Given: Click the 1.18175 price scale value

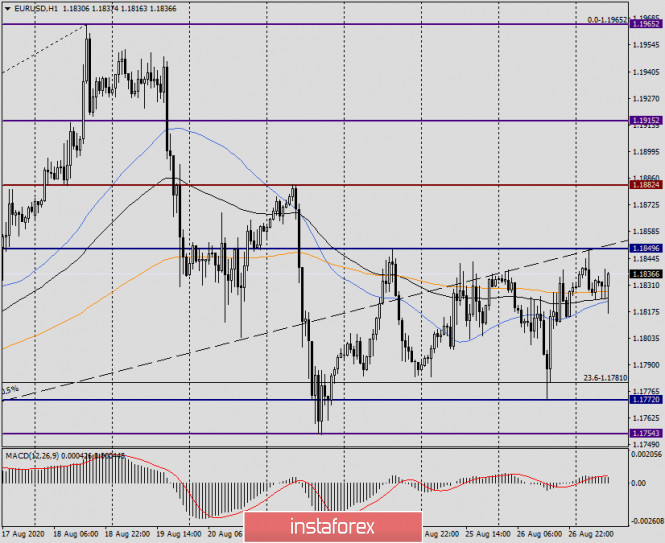Looking at the screenshot, I should [646, 312].
